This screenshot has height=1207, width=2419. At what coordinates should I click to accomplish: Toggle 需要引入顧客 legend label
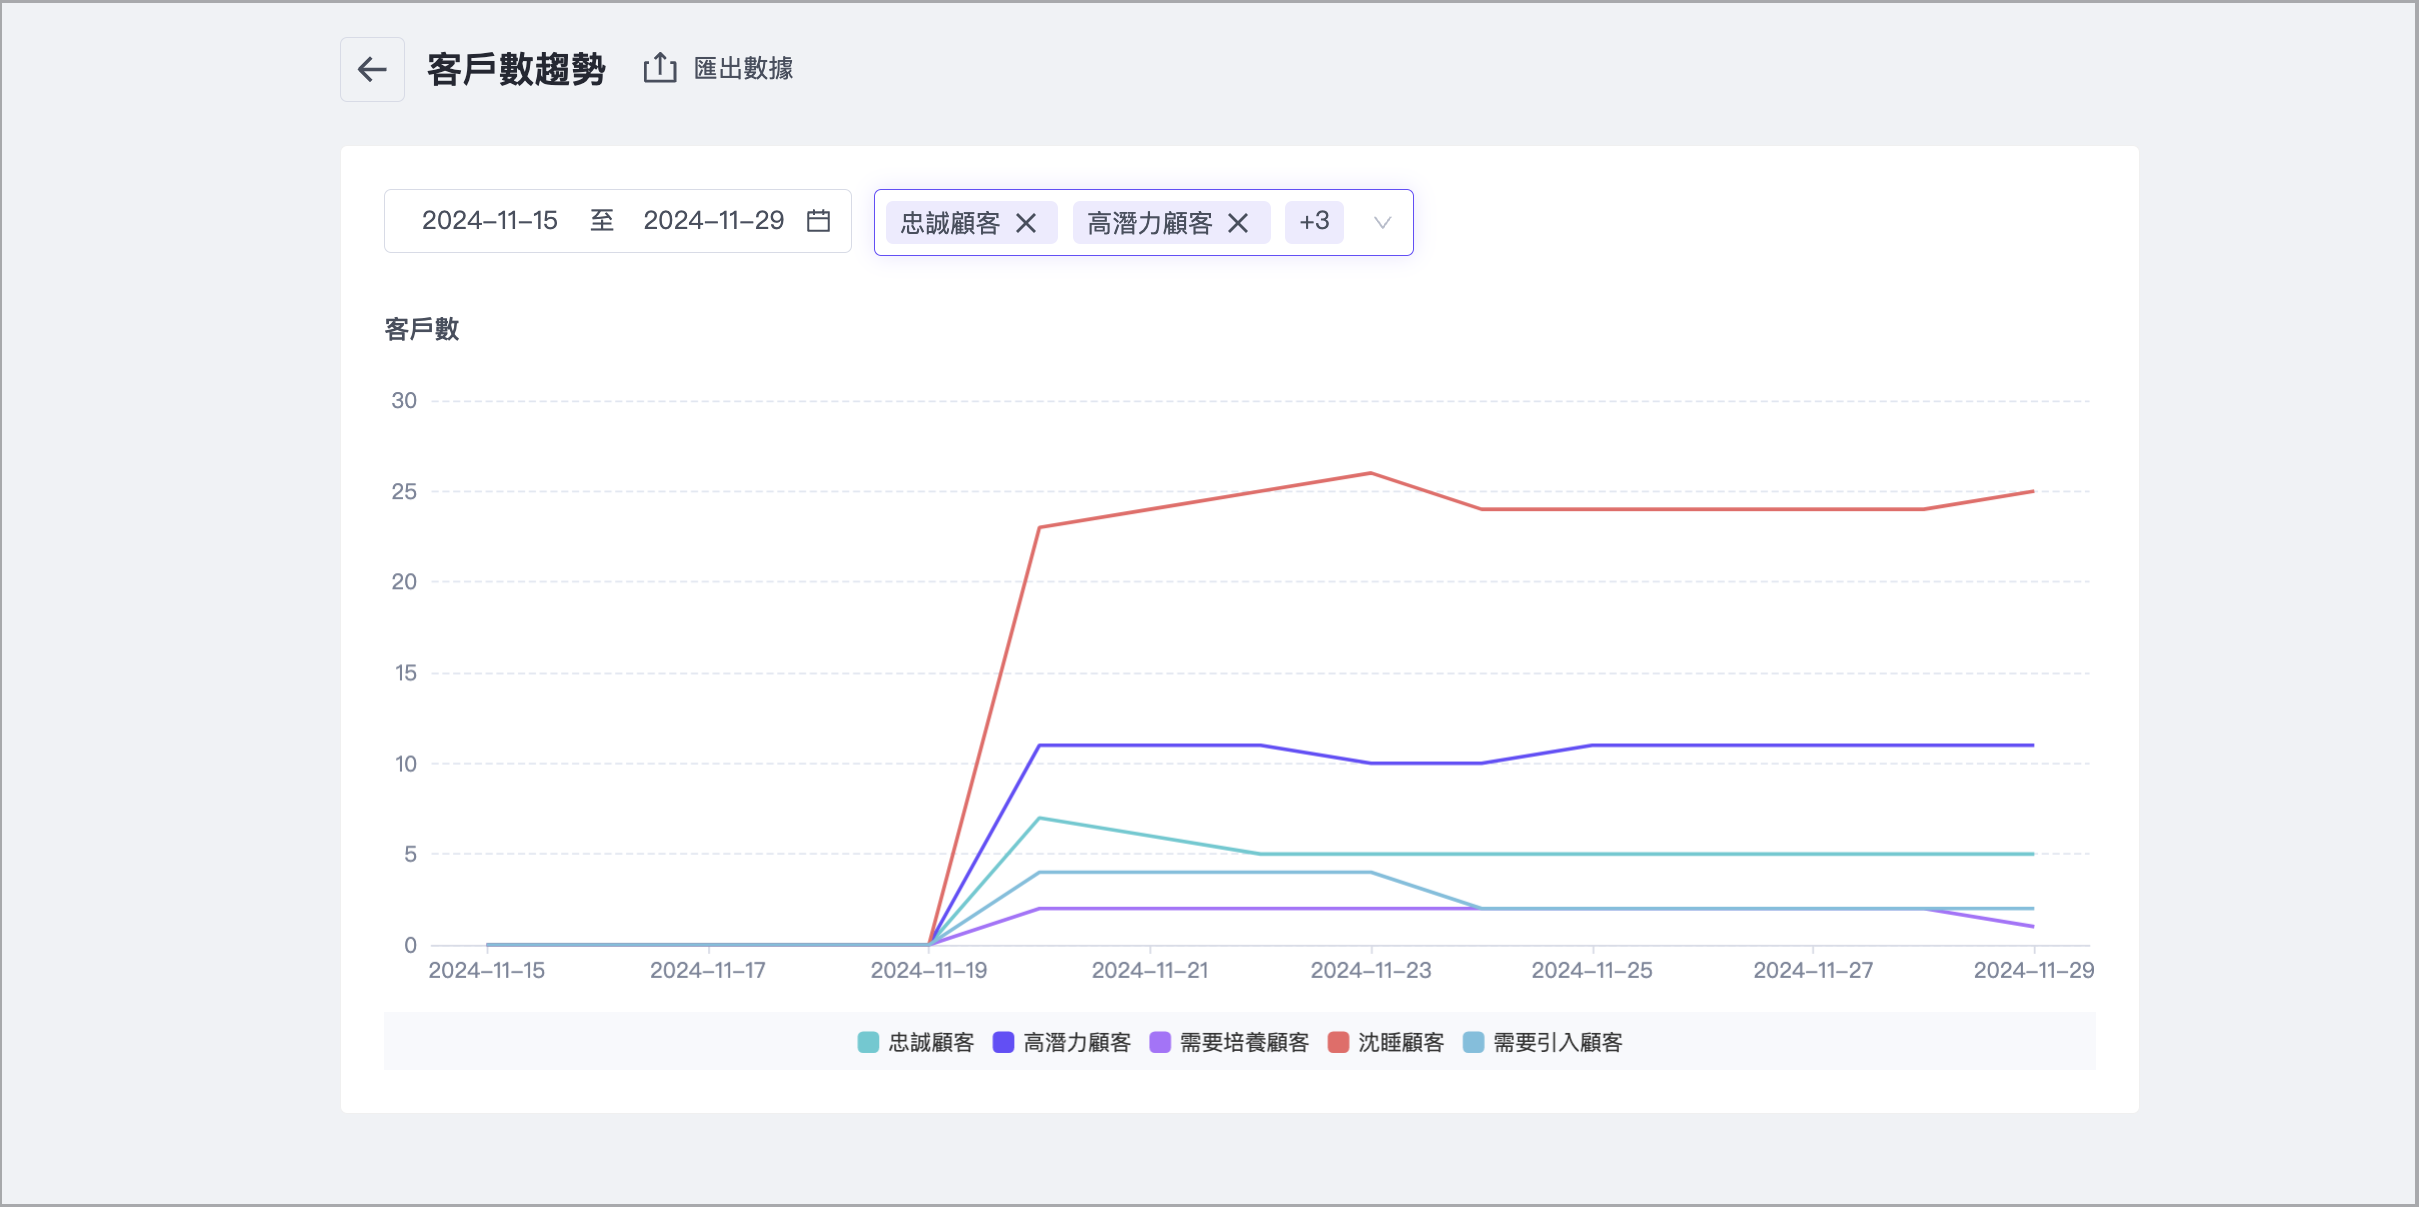click(1557, 1043)
